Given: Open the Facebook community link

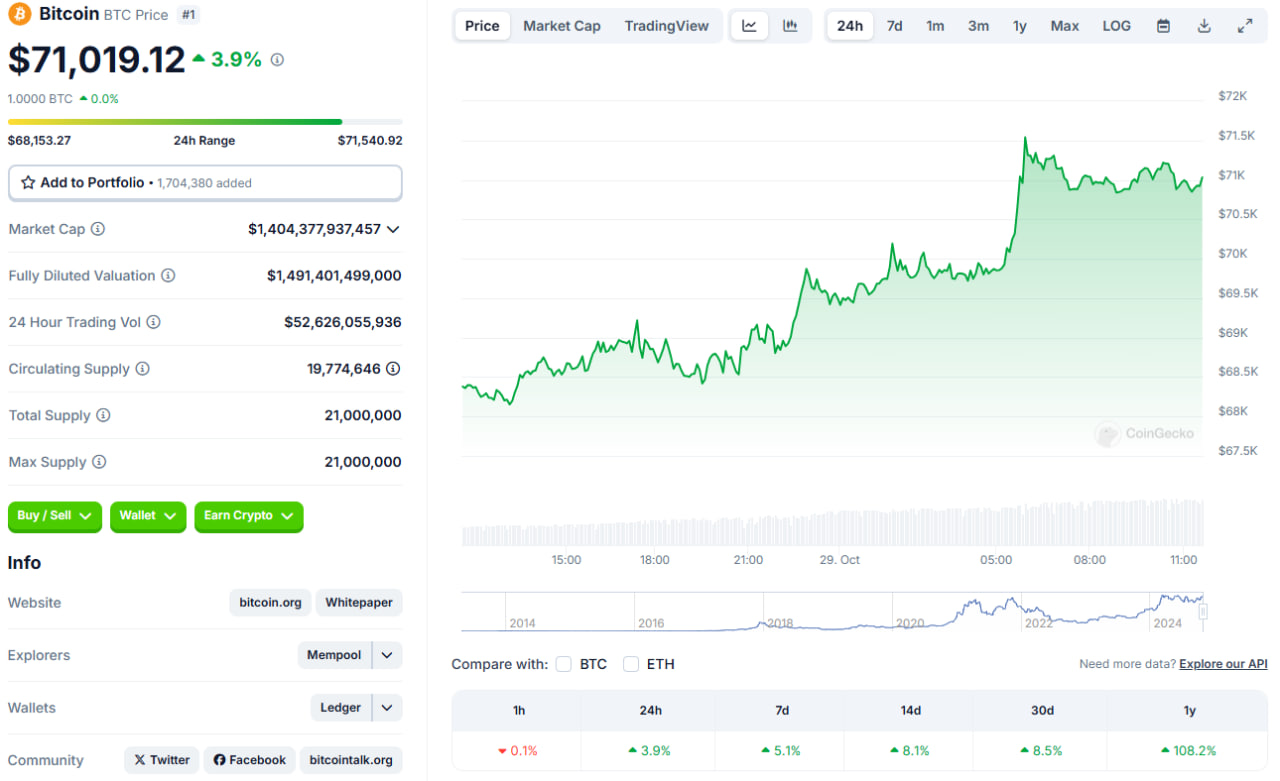Looking at the screenshot, I should 250,760.
